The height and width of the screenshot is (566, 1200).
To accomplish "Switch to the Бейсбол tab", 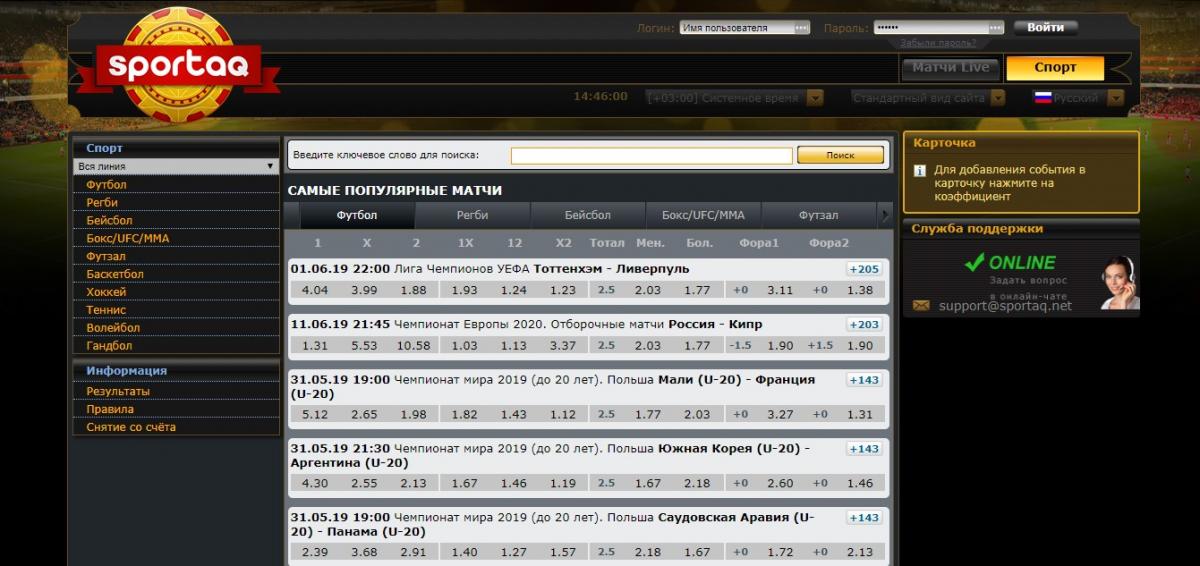I will 587,215.
